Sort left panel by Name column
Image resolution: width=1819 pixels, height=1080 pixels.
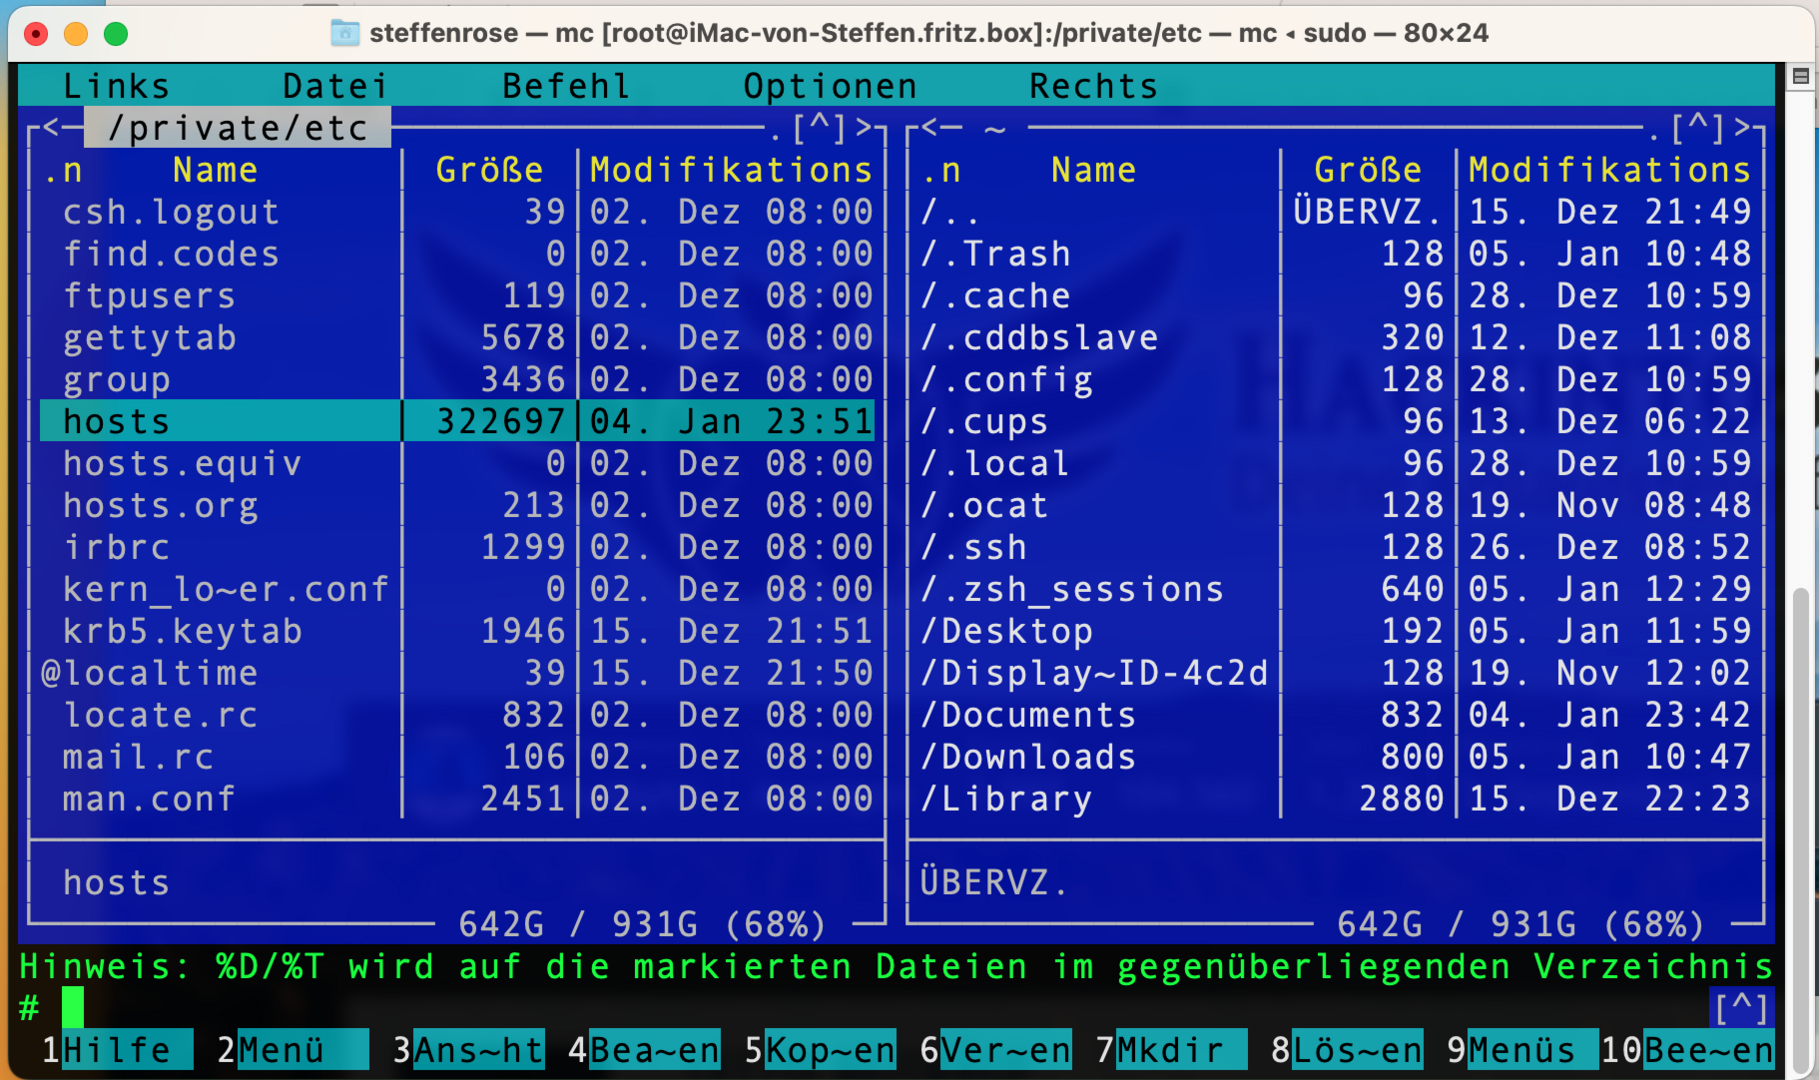[x=215, y=171]
